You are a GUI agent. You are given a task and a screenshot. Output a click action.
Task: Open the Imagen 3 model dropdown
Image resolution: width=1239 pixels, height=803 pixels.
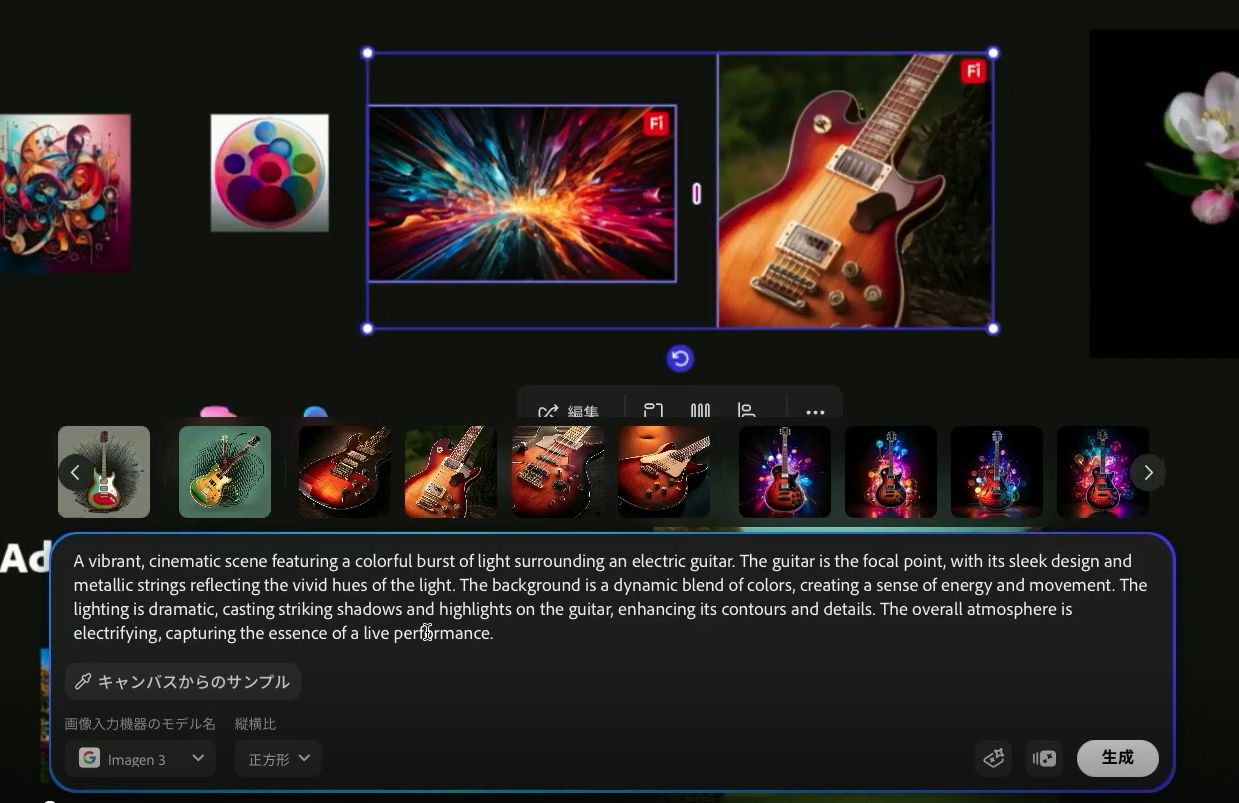[141, 758]
